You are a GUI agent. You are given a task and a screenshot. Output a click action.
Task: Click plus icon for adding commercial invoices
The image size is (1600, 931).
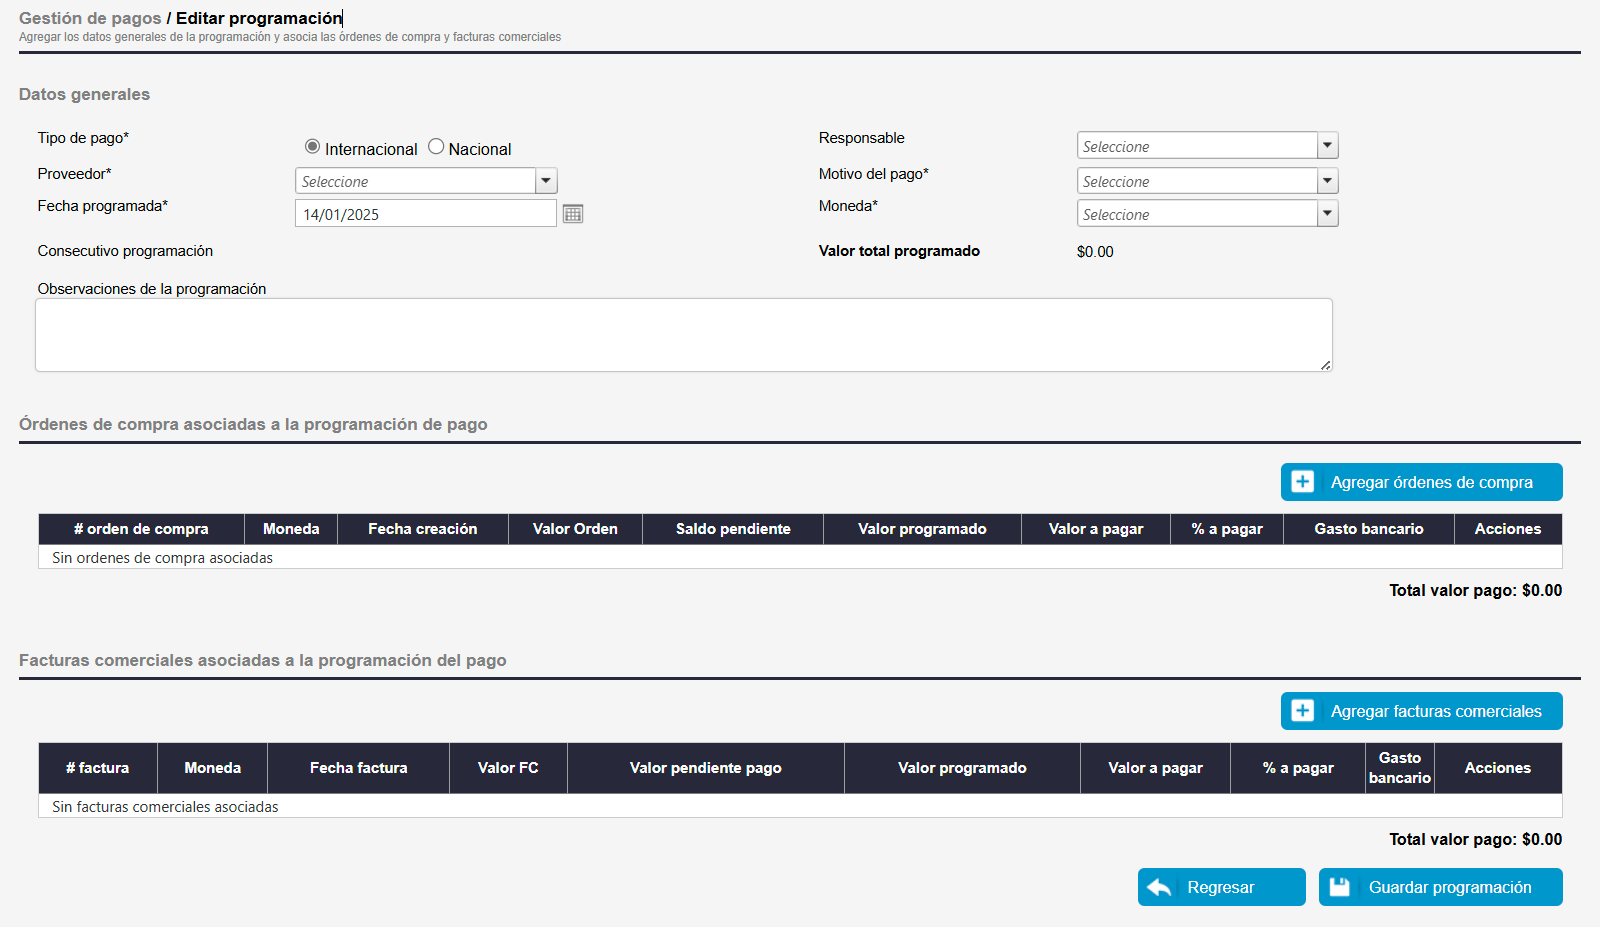(1302, 711)
